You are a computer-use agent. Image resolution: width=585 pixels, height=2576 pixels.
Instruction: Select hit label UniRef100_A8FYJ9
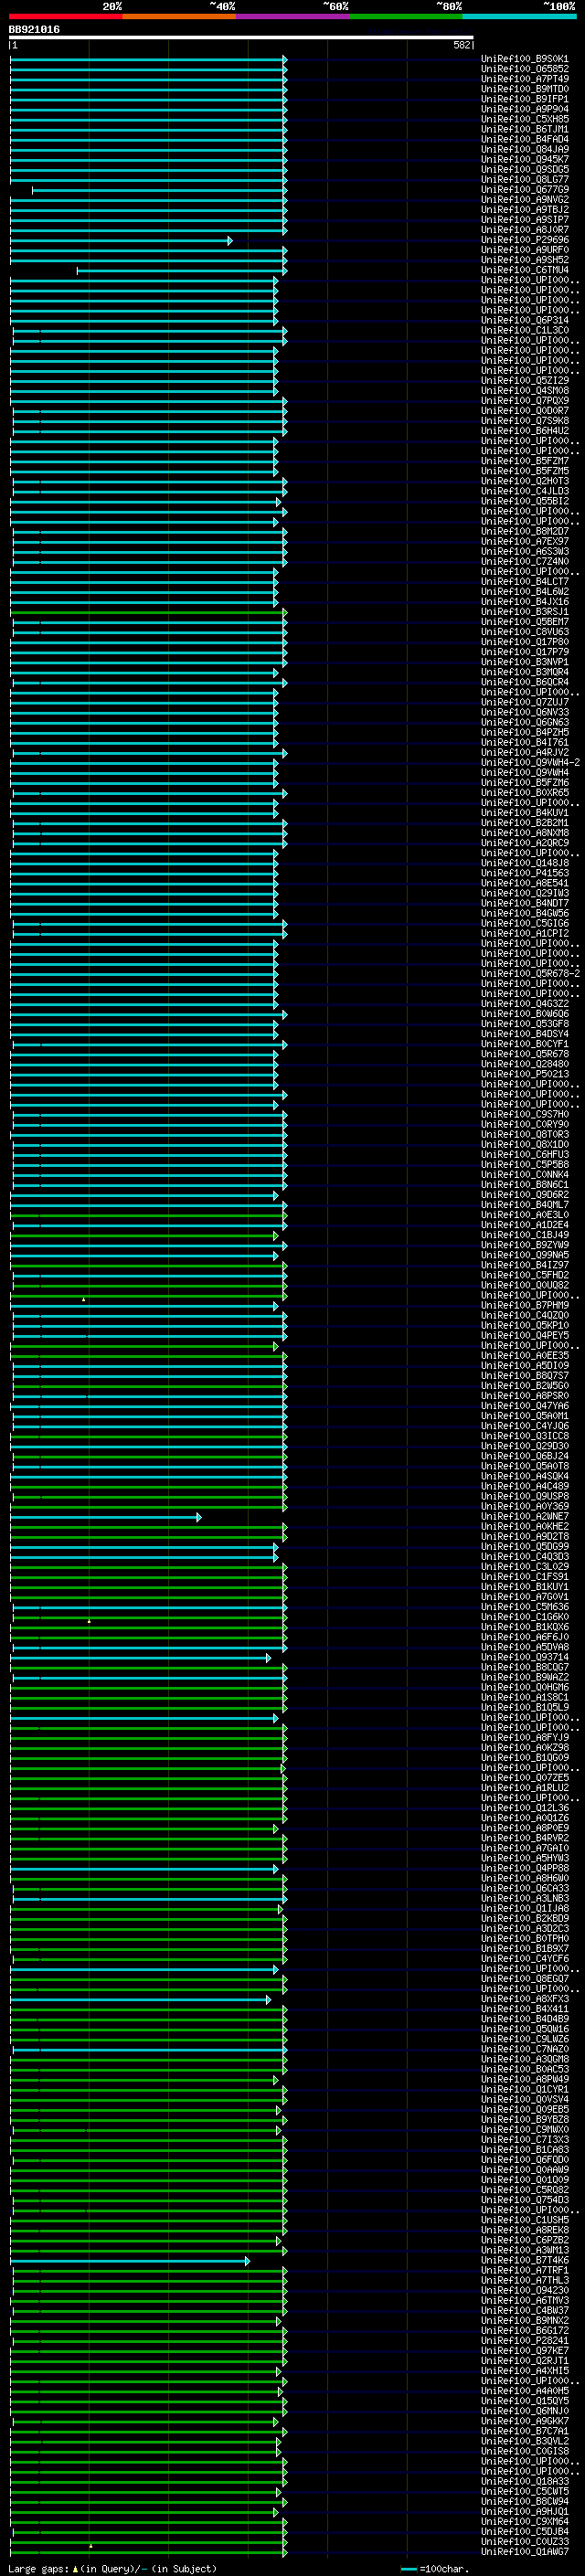click(x=524, y=1738)
